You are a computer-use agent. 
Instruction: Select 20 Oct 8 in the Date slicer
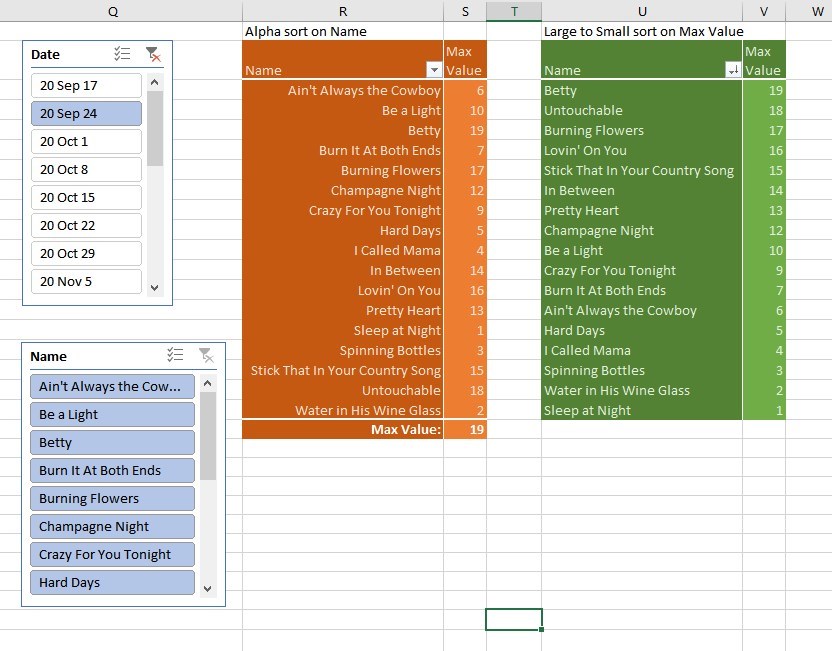(86, 170)
